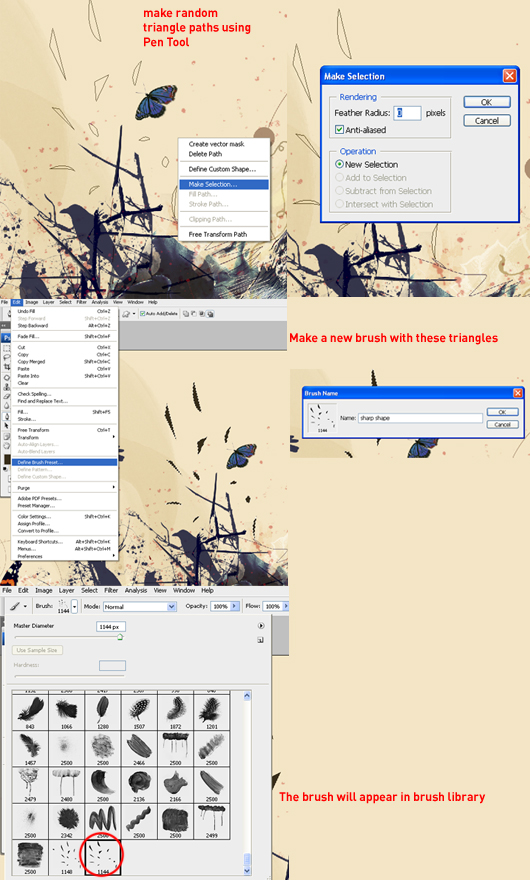
Task: Toggle the Auto Add/Delete checkbox
Action: [x=143, y=314]
